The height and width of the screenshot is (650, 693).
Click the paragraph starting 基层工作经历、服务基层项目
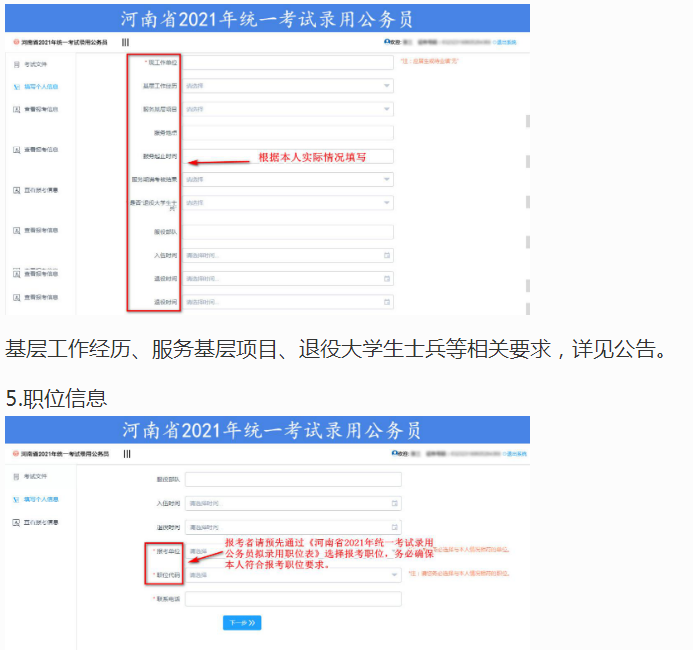point(336,349)
